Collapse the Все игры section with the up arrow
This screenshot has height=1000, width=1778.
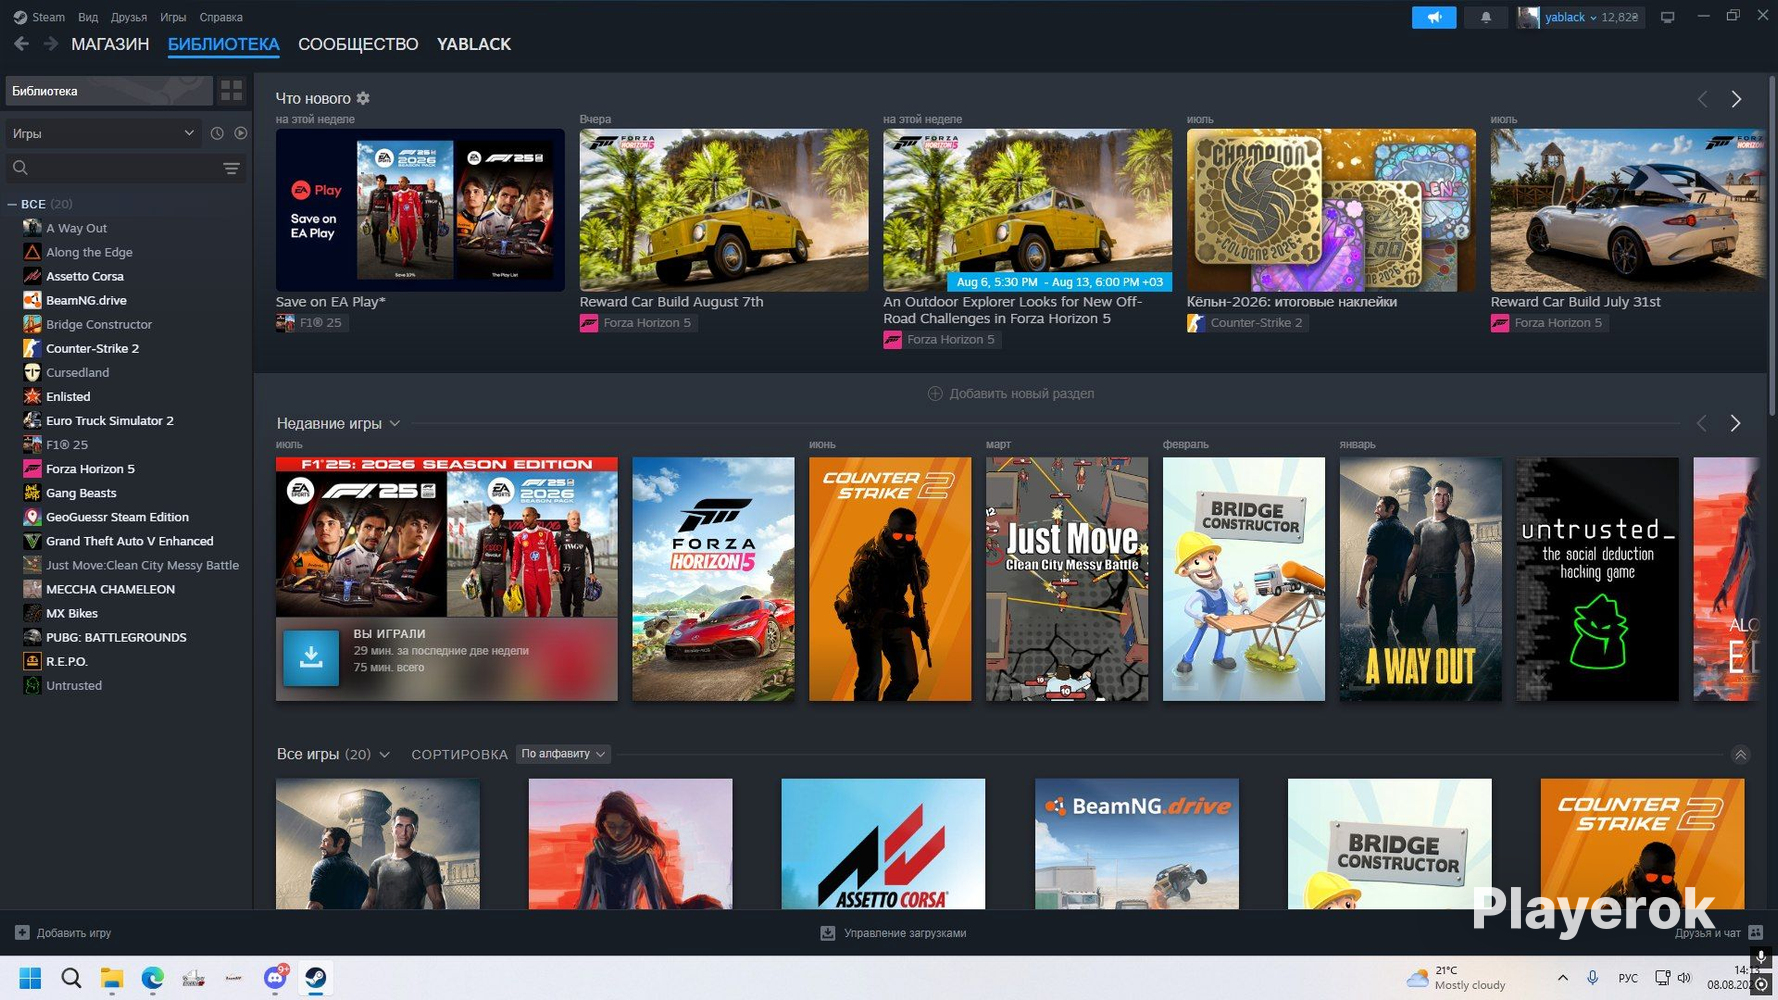pyautogui.click(x=1740, y=755)
